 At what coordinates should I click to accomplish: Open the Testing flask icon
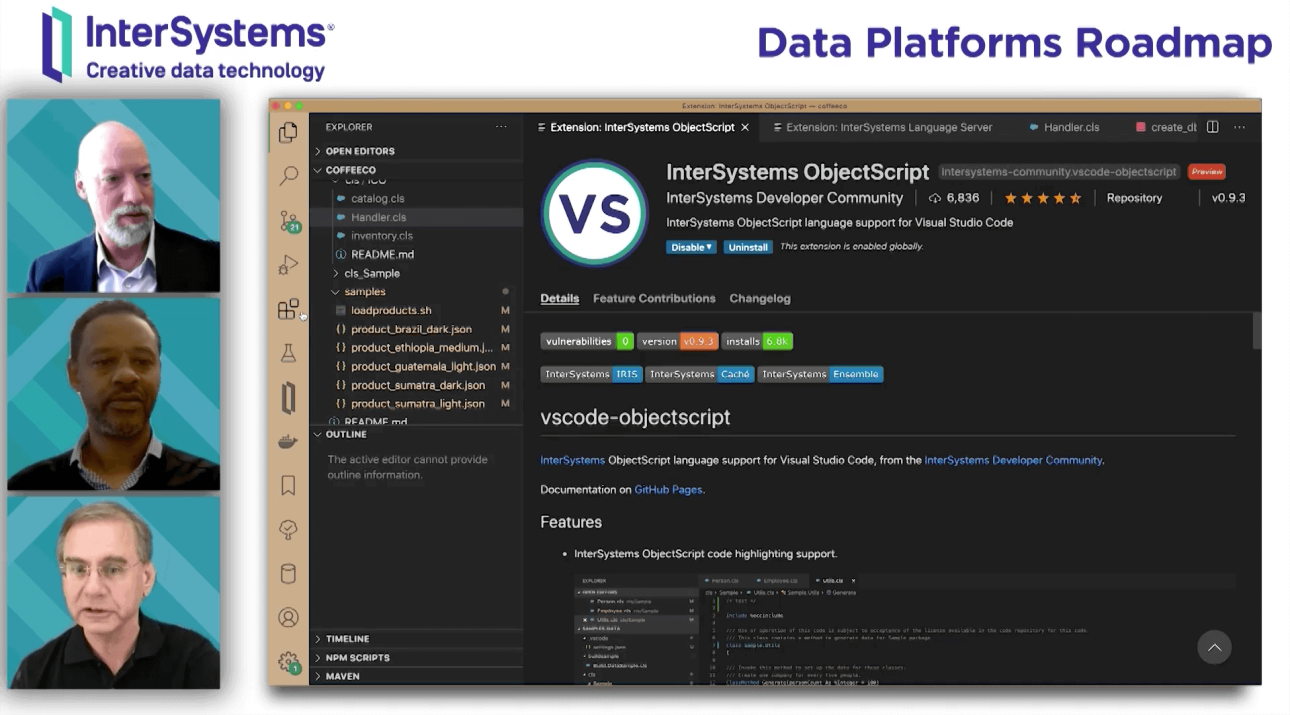289,353
